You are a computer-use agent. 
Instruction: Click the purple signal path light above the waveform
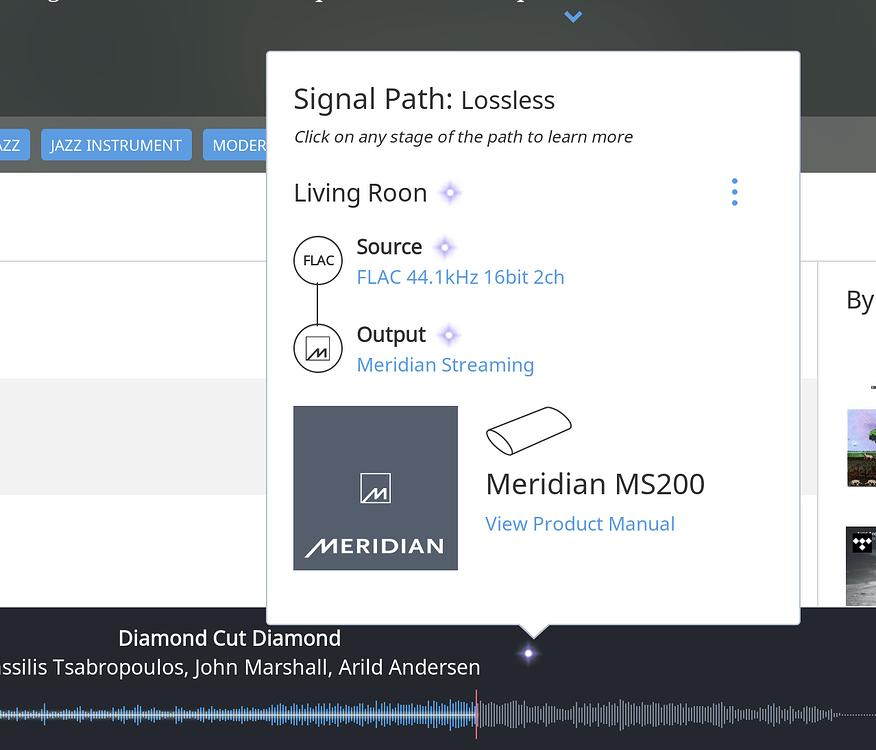(528, 652)
